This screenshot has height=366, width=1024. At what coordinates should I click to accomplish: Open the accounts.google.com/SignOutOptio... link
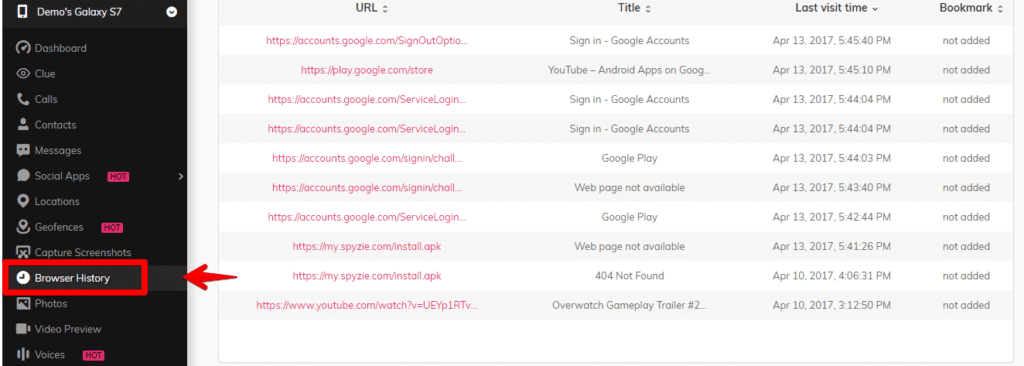367,41
